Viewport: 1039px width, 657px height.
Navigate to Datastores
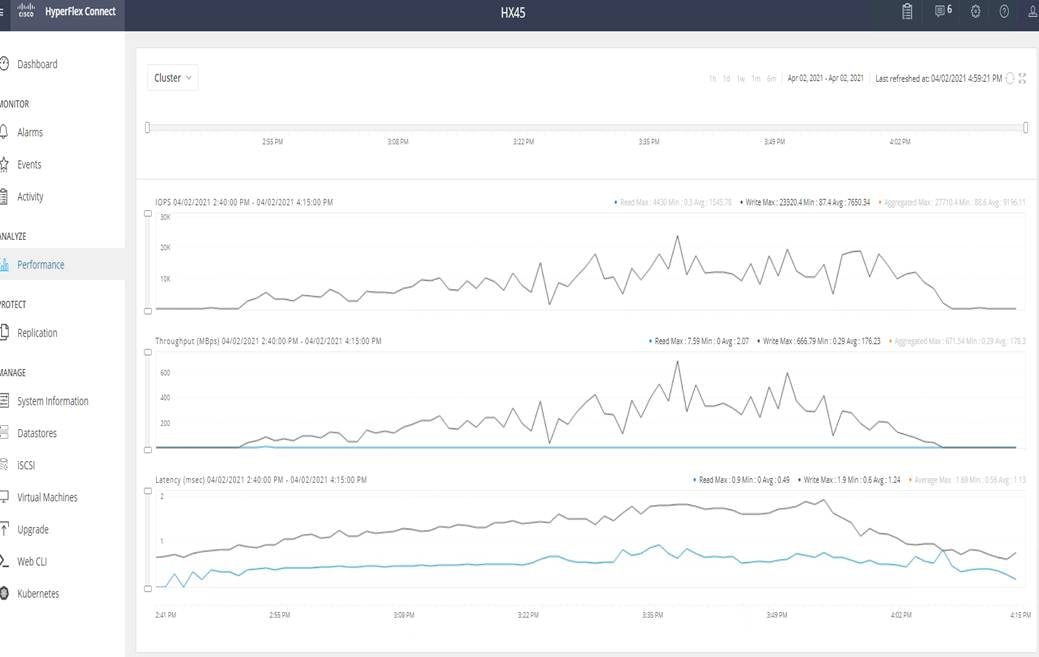click(x=37, y=433)
